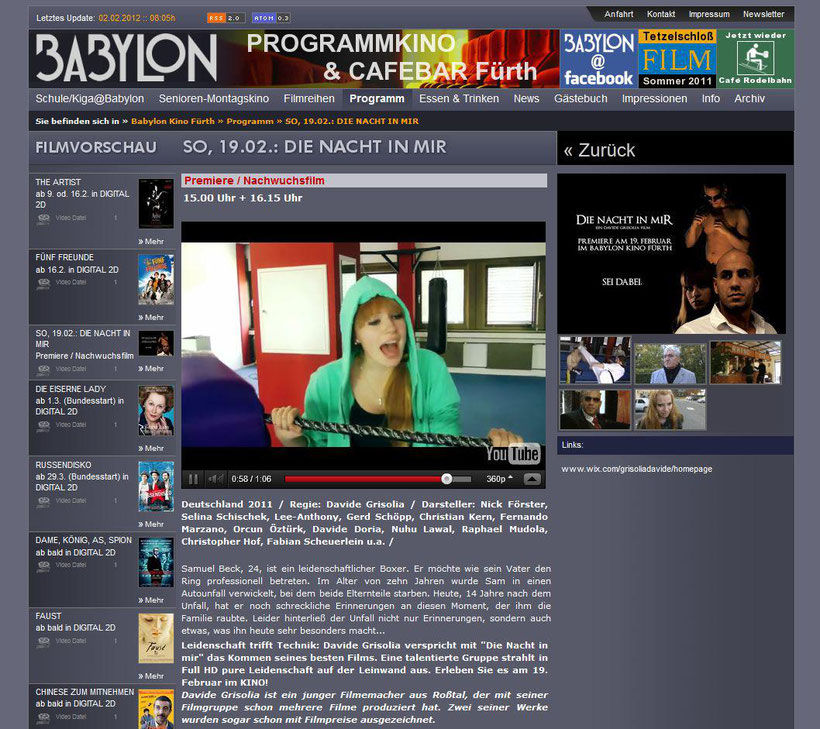Image resolution: width=820 pixels, height=729 pixels.
Task: Expand the video player with the up-arrow button
Action: tap(532, 479)
